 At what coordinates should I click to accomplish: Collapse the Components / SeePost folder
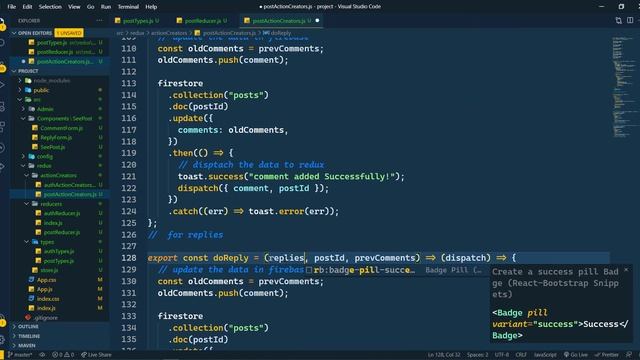point(23,118)
